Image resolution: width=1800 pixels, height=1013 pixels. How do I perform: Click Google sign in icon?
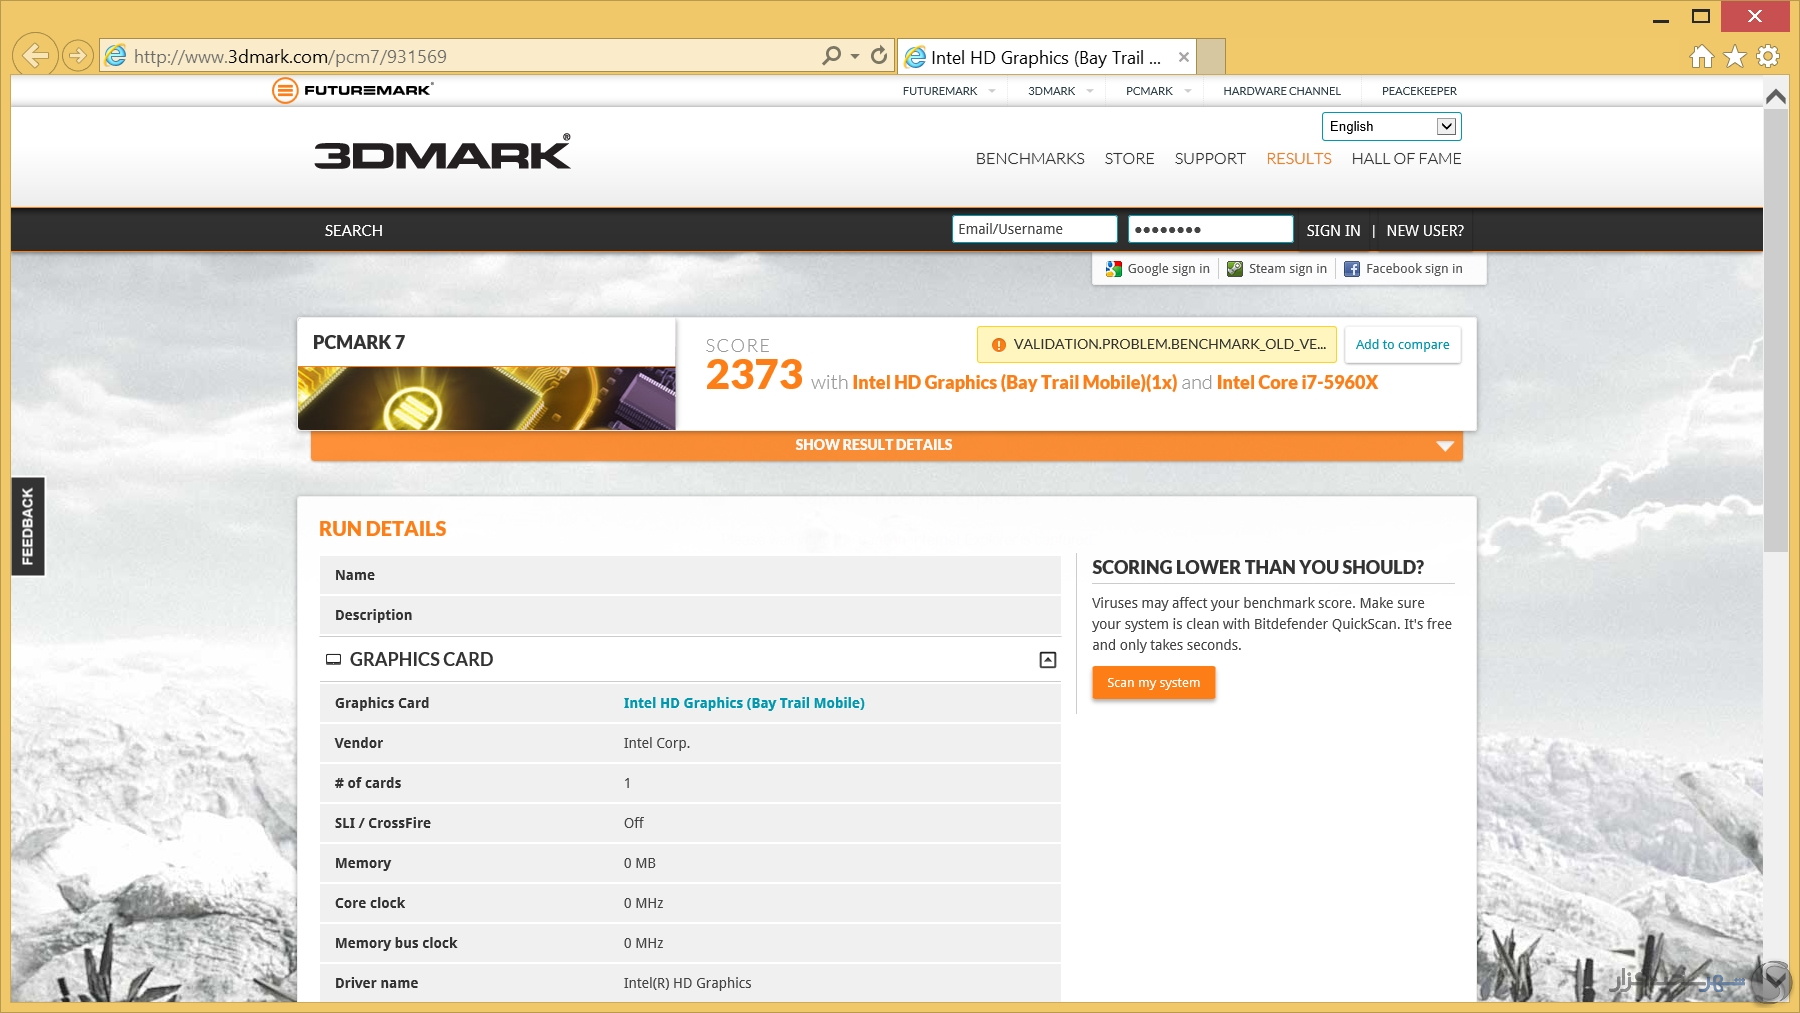click(x=1113, y=269)
